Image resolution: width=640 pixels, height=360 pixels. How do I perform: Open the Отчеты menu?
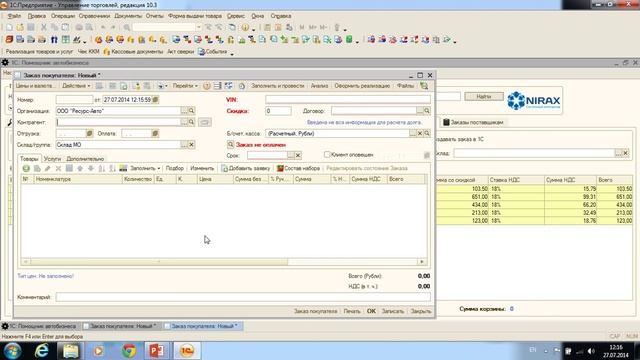coord(154,16)
